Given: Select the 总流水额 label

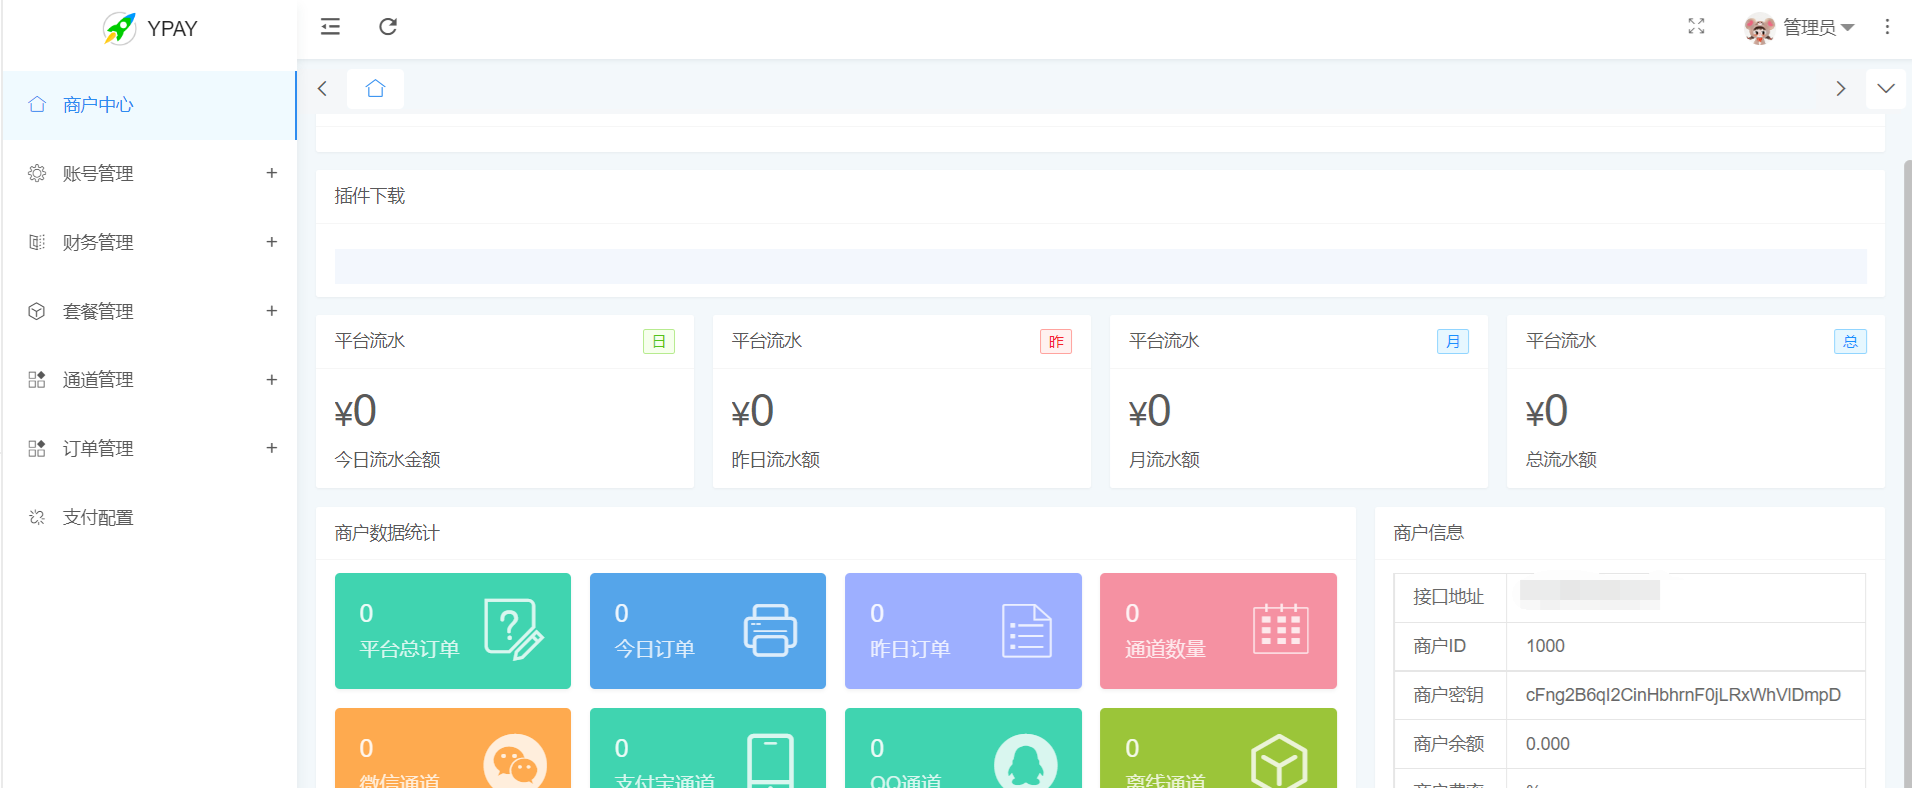Looking at the screenshot, I should click(1561, 460).
